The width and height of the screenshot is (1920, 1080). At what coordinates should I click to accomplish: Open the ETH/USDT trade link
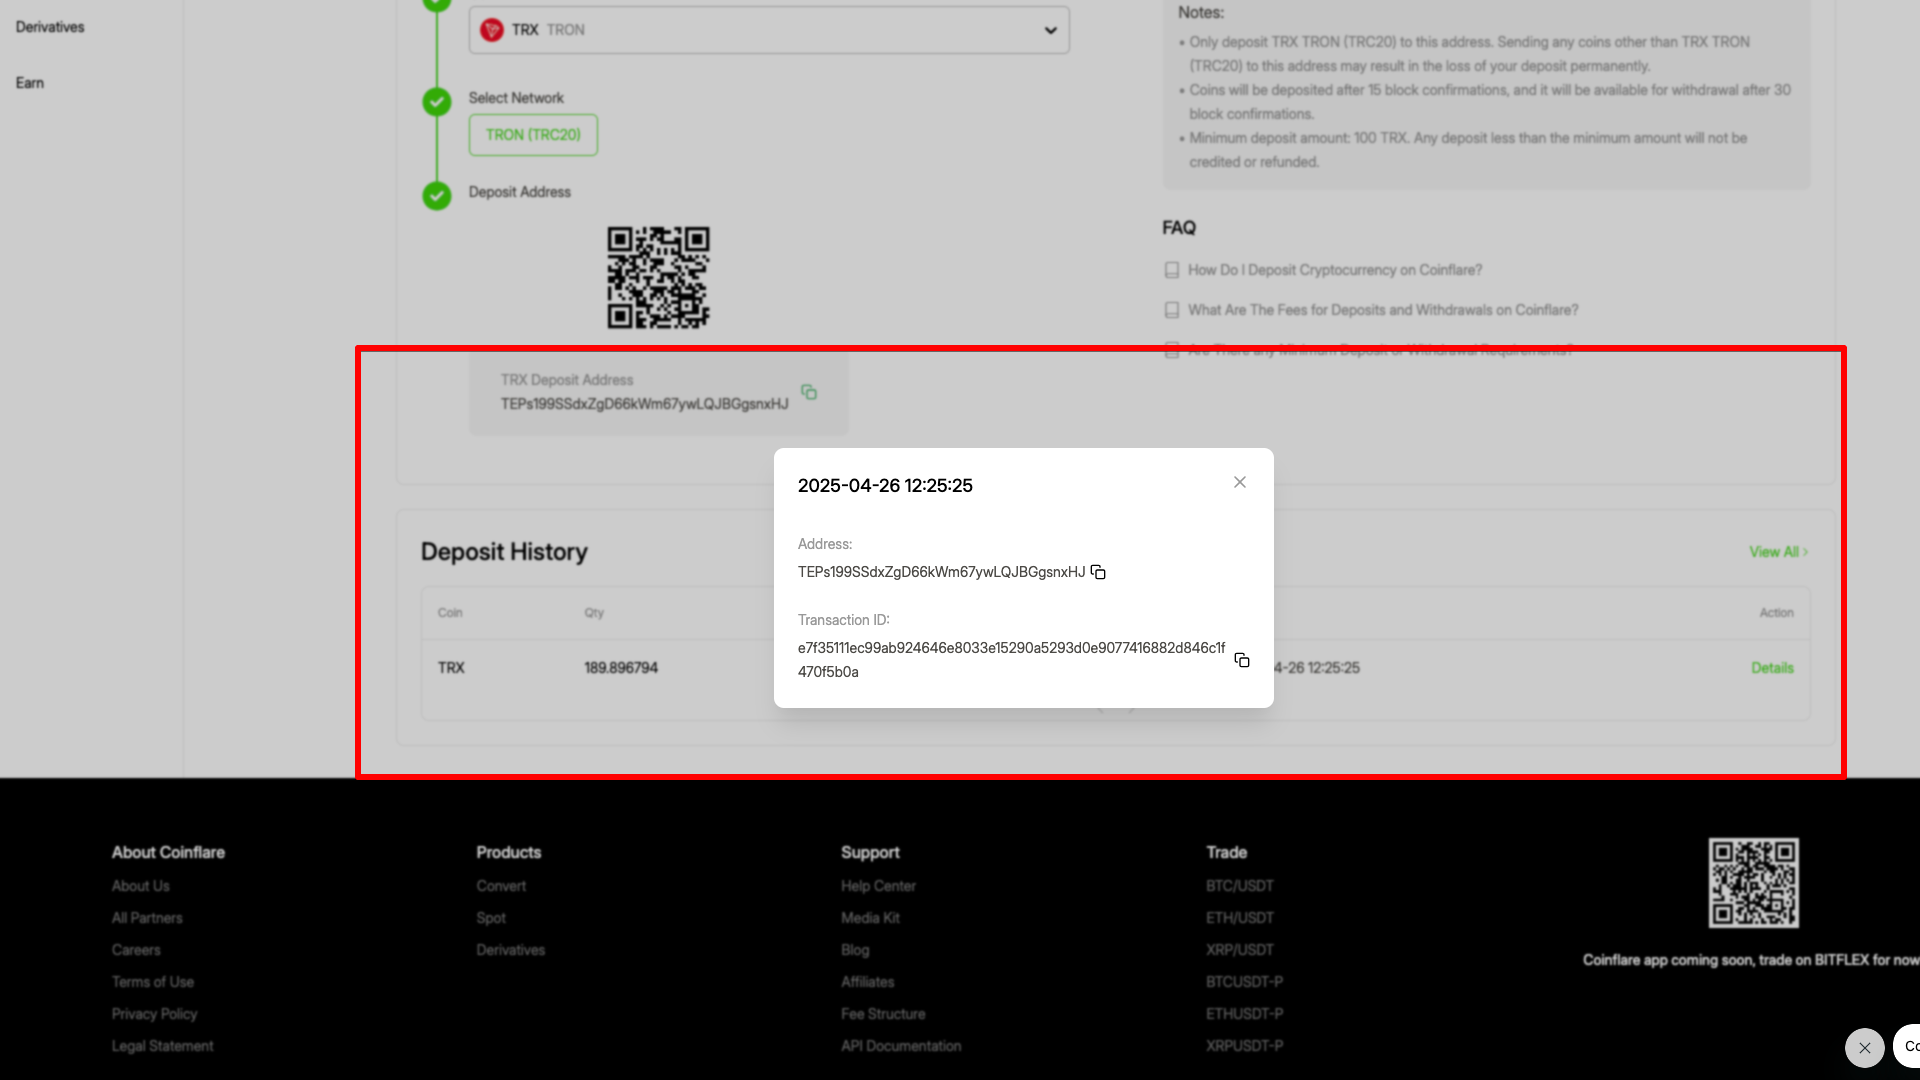1240,918
